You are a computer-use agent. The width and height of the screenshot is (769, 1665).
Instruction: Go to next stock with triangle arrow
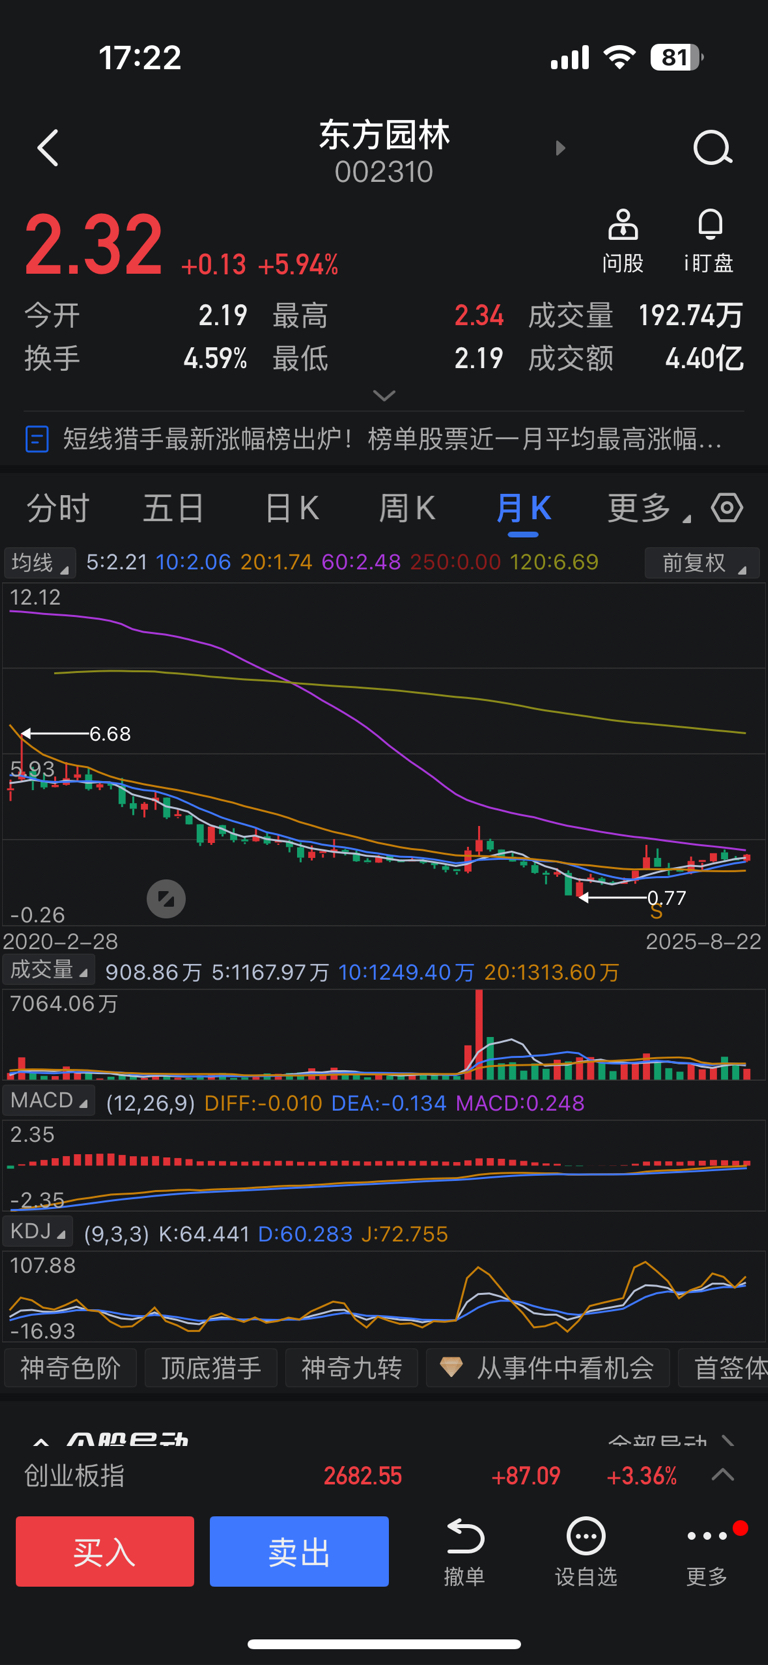pos(560,148)
